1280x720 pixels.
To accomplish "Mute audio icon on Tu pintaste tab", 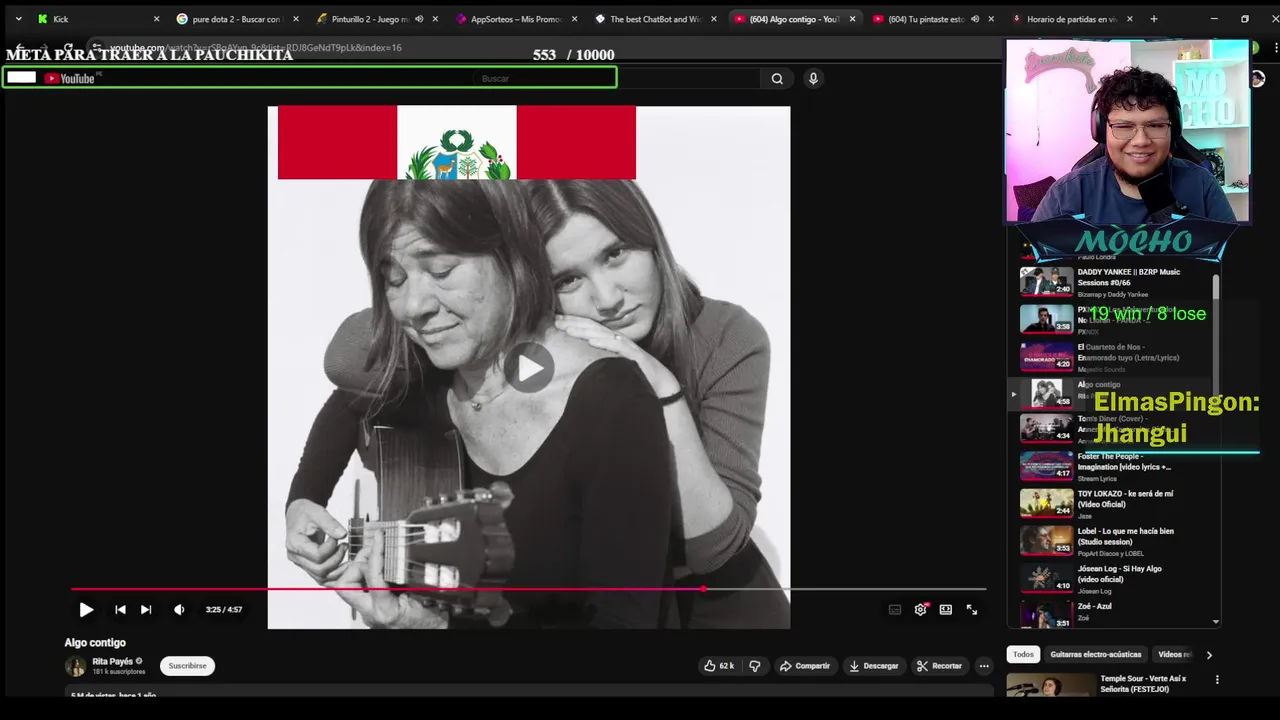I will pyautogui.click(x=975, y=19).
